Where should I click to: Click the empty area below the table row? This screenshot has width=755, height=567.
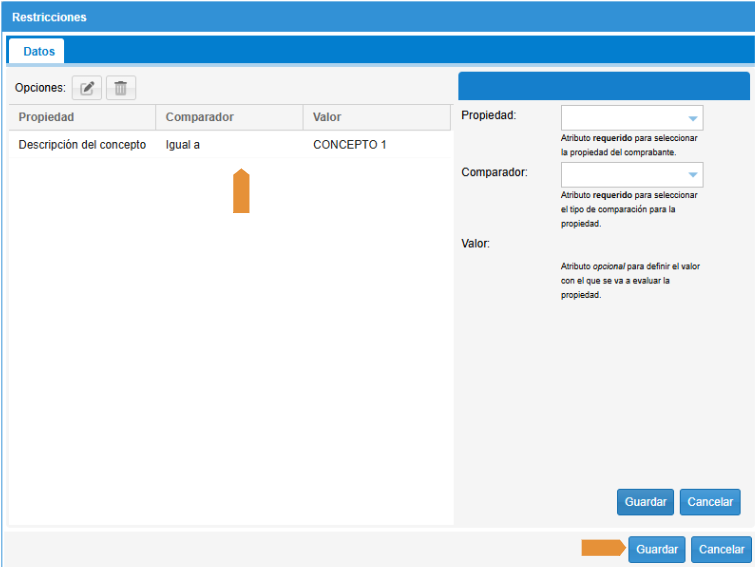click(x=230, y=350)
